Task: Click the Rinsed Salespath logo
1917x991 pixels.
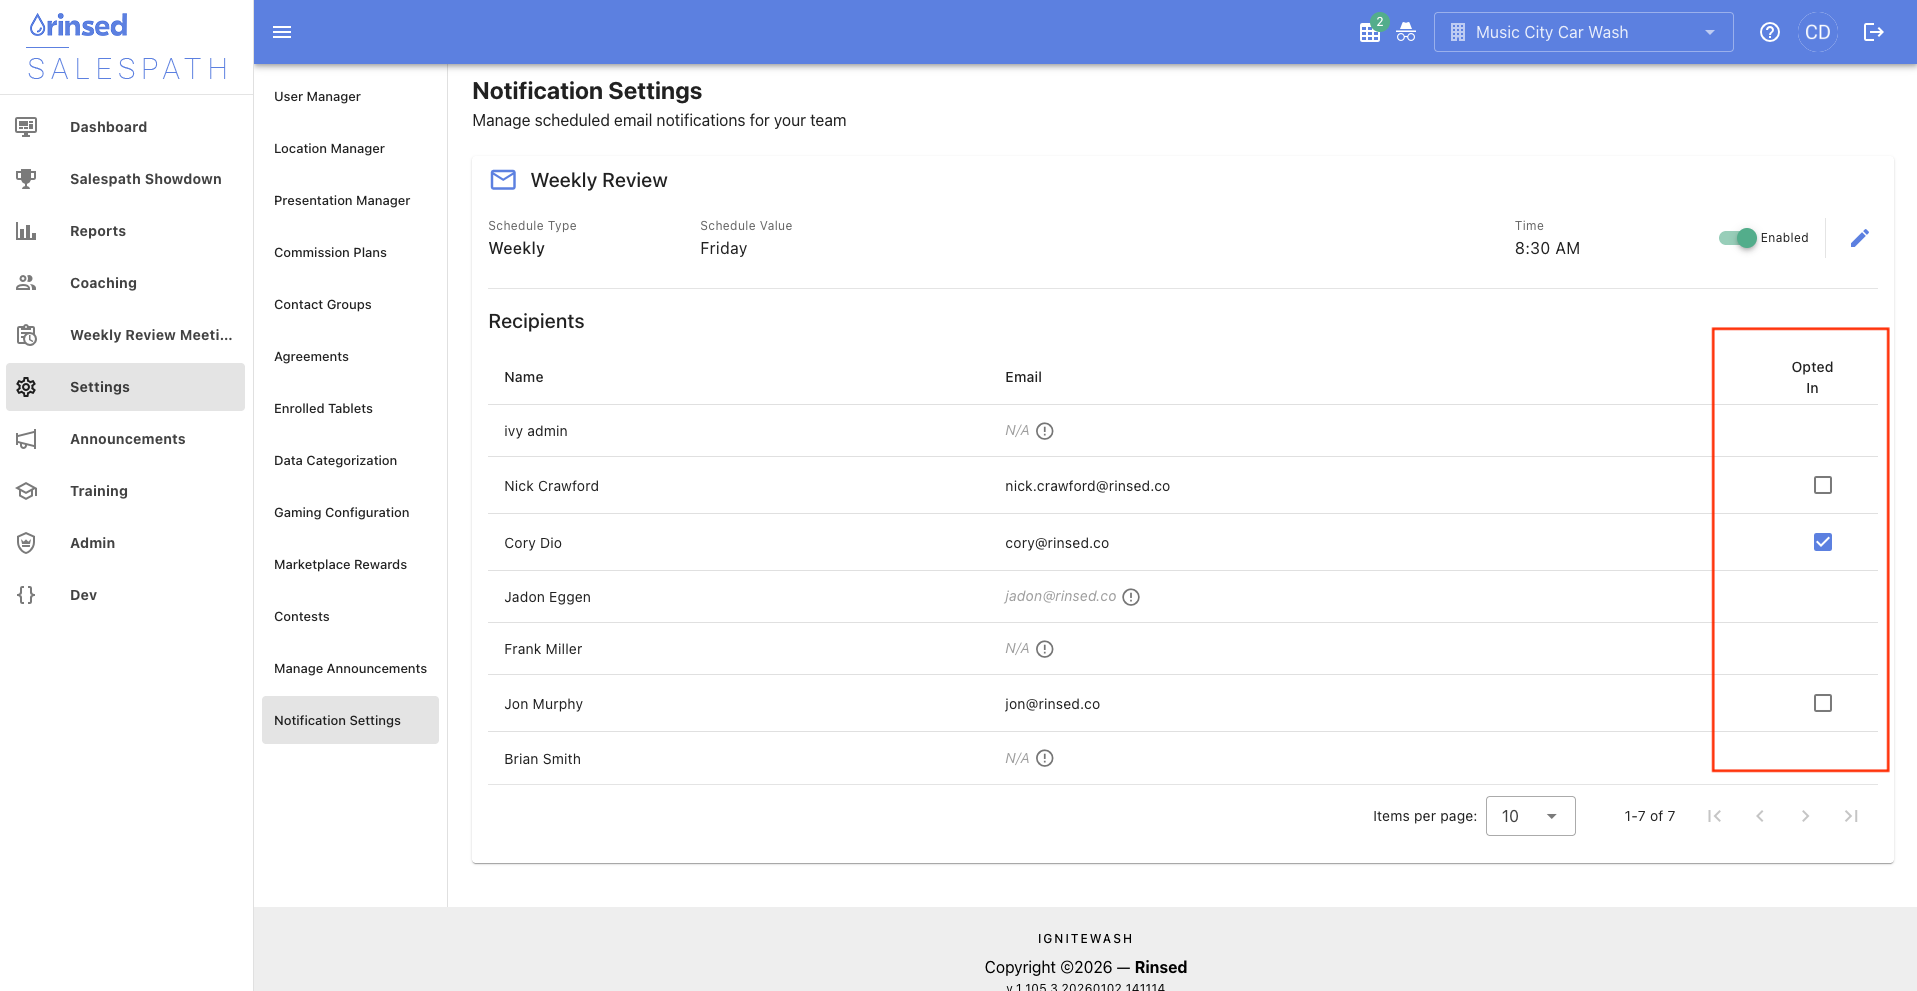Action: 127,46
